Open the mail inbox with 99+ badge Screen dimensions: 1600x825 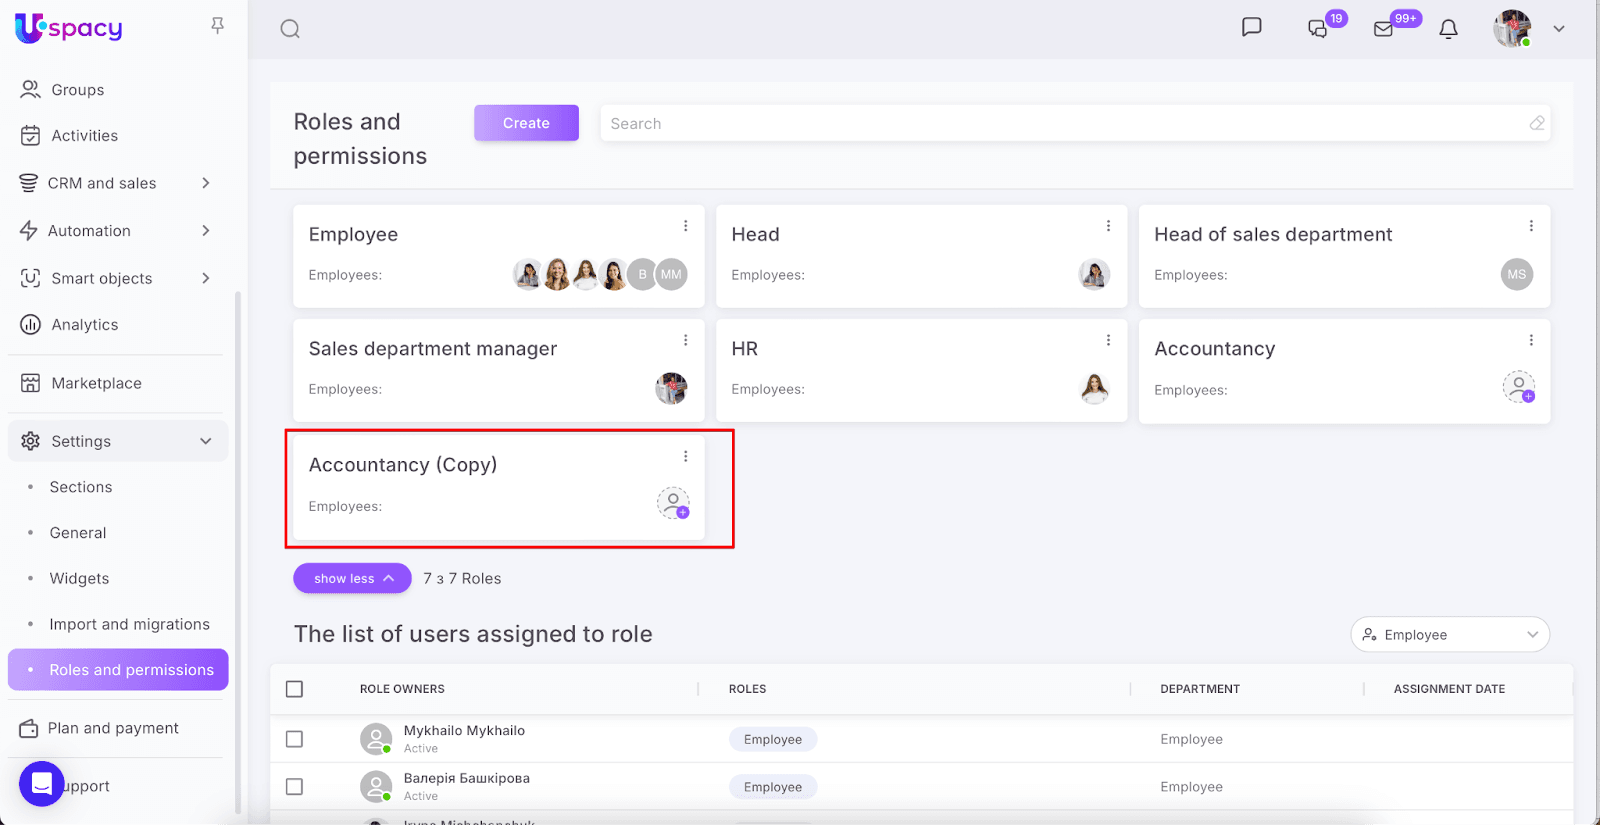click(x=1384, y=29)
